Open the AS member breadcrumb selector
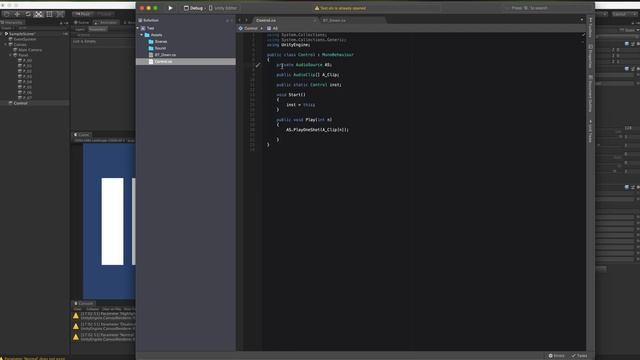Screen dimensions: 640x360 (x=273, y=28)
